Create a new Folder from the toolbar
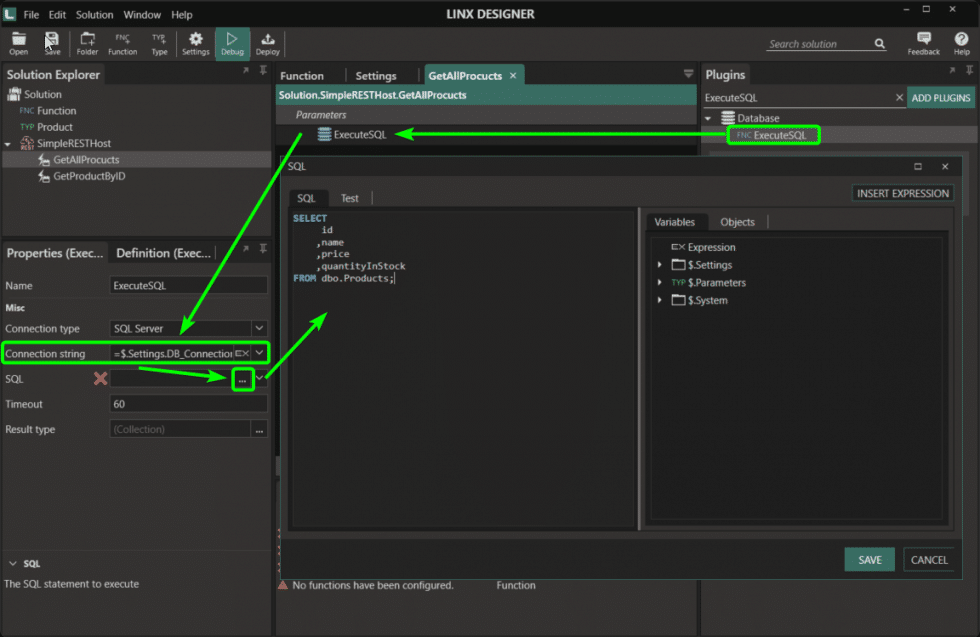980x637 pixels. [x=87, y=43]
